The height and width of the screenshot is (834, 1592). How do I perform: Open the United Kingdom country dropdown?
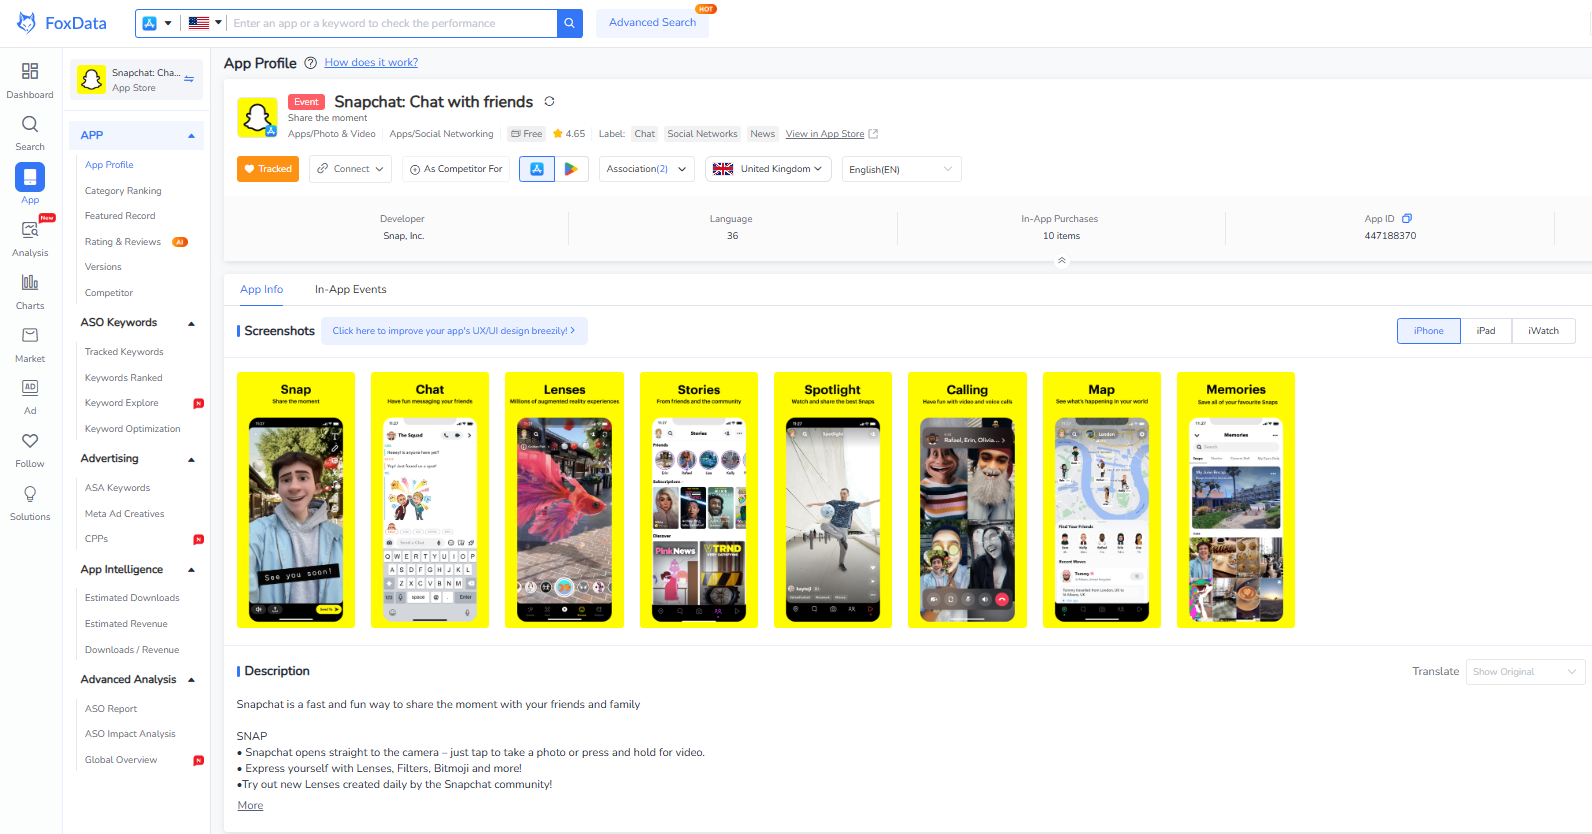click(768, 169)
